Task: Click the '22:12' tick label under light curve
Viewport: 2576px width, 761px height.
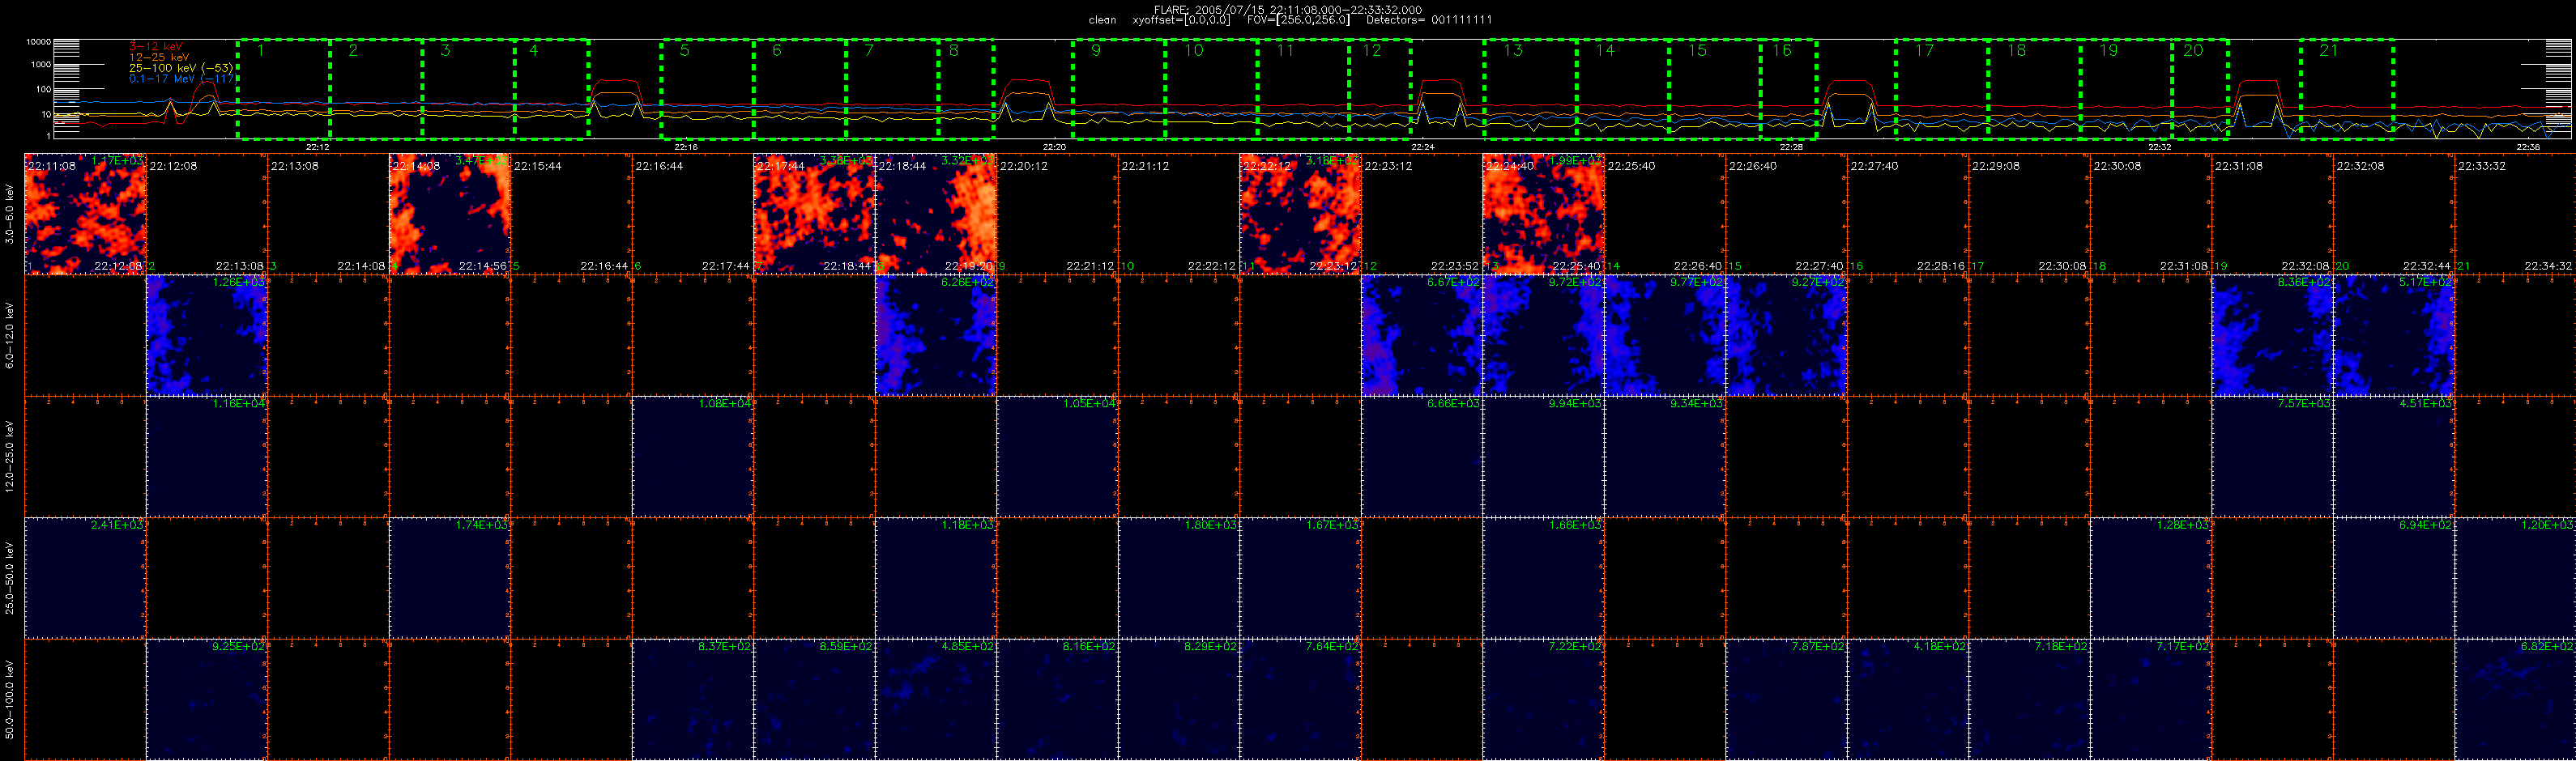Action: click(x=318, y=147)
